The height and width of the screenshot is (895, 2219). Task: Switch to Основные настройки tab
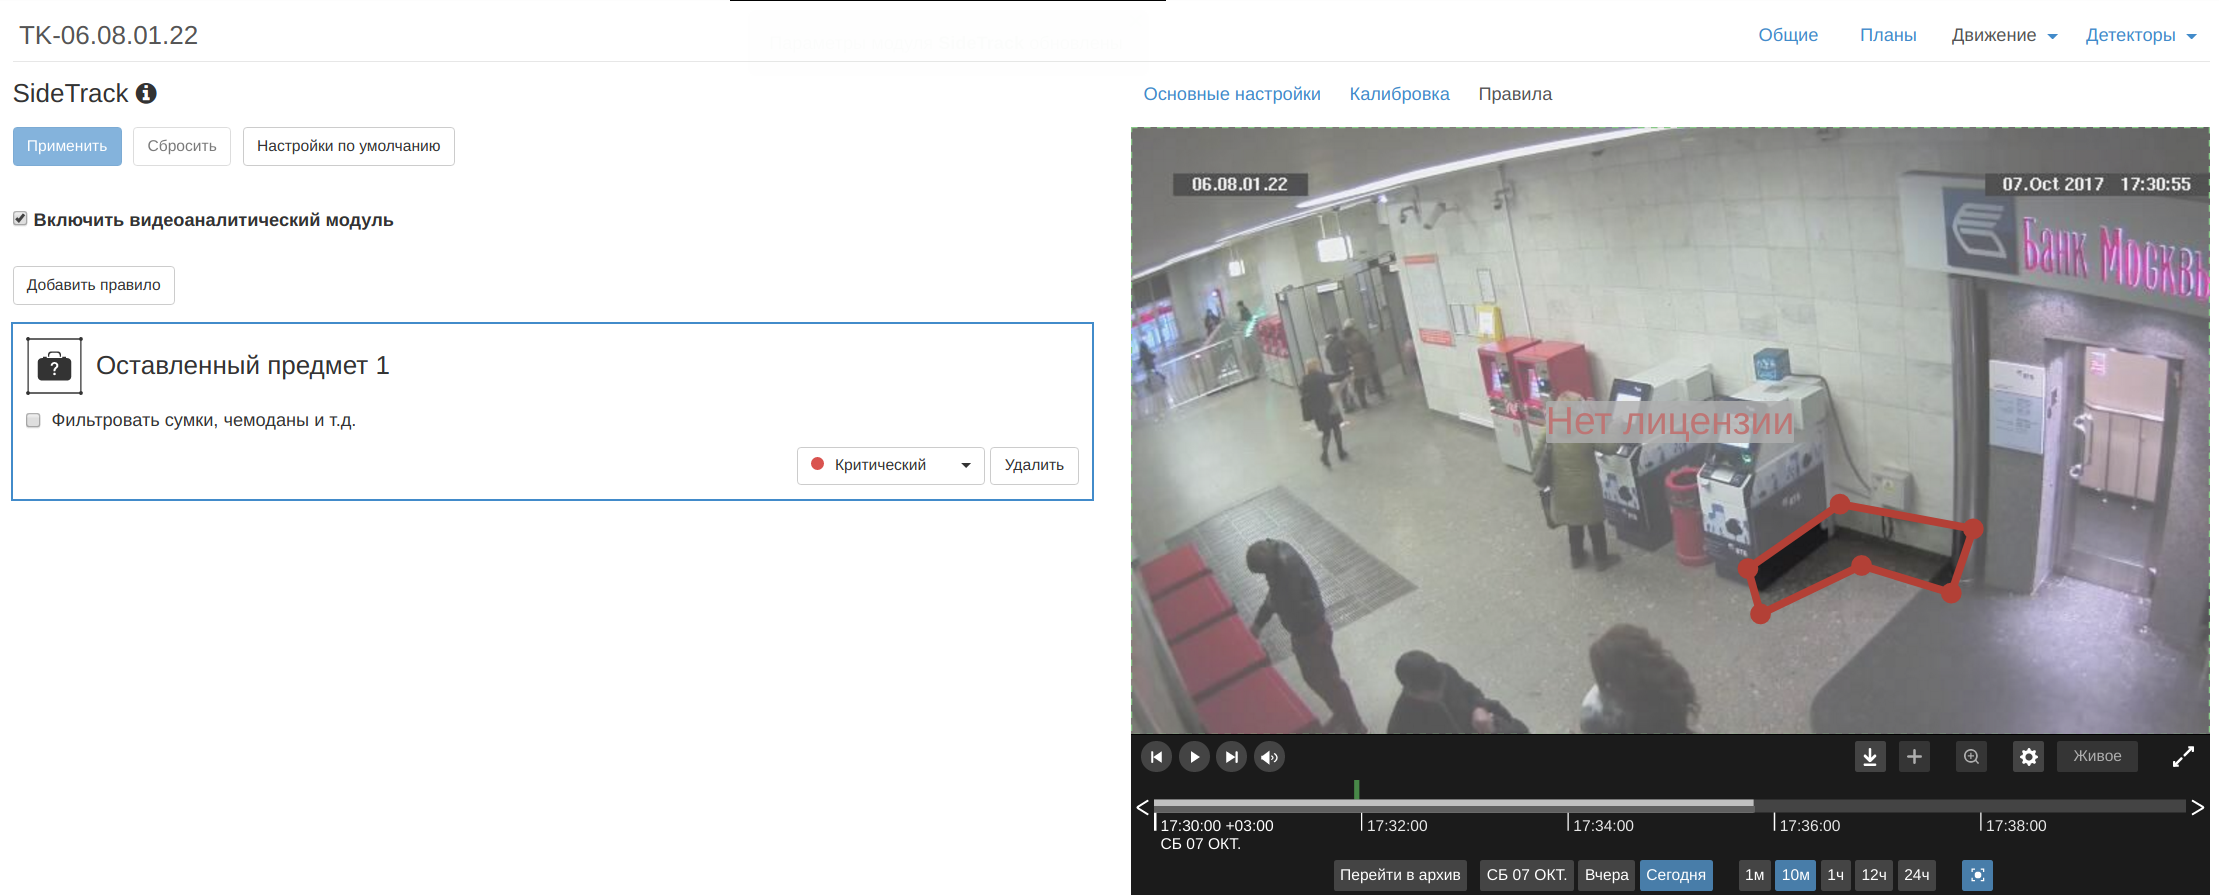pyautogui.click(x=1232, y=94)
